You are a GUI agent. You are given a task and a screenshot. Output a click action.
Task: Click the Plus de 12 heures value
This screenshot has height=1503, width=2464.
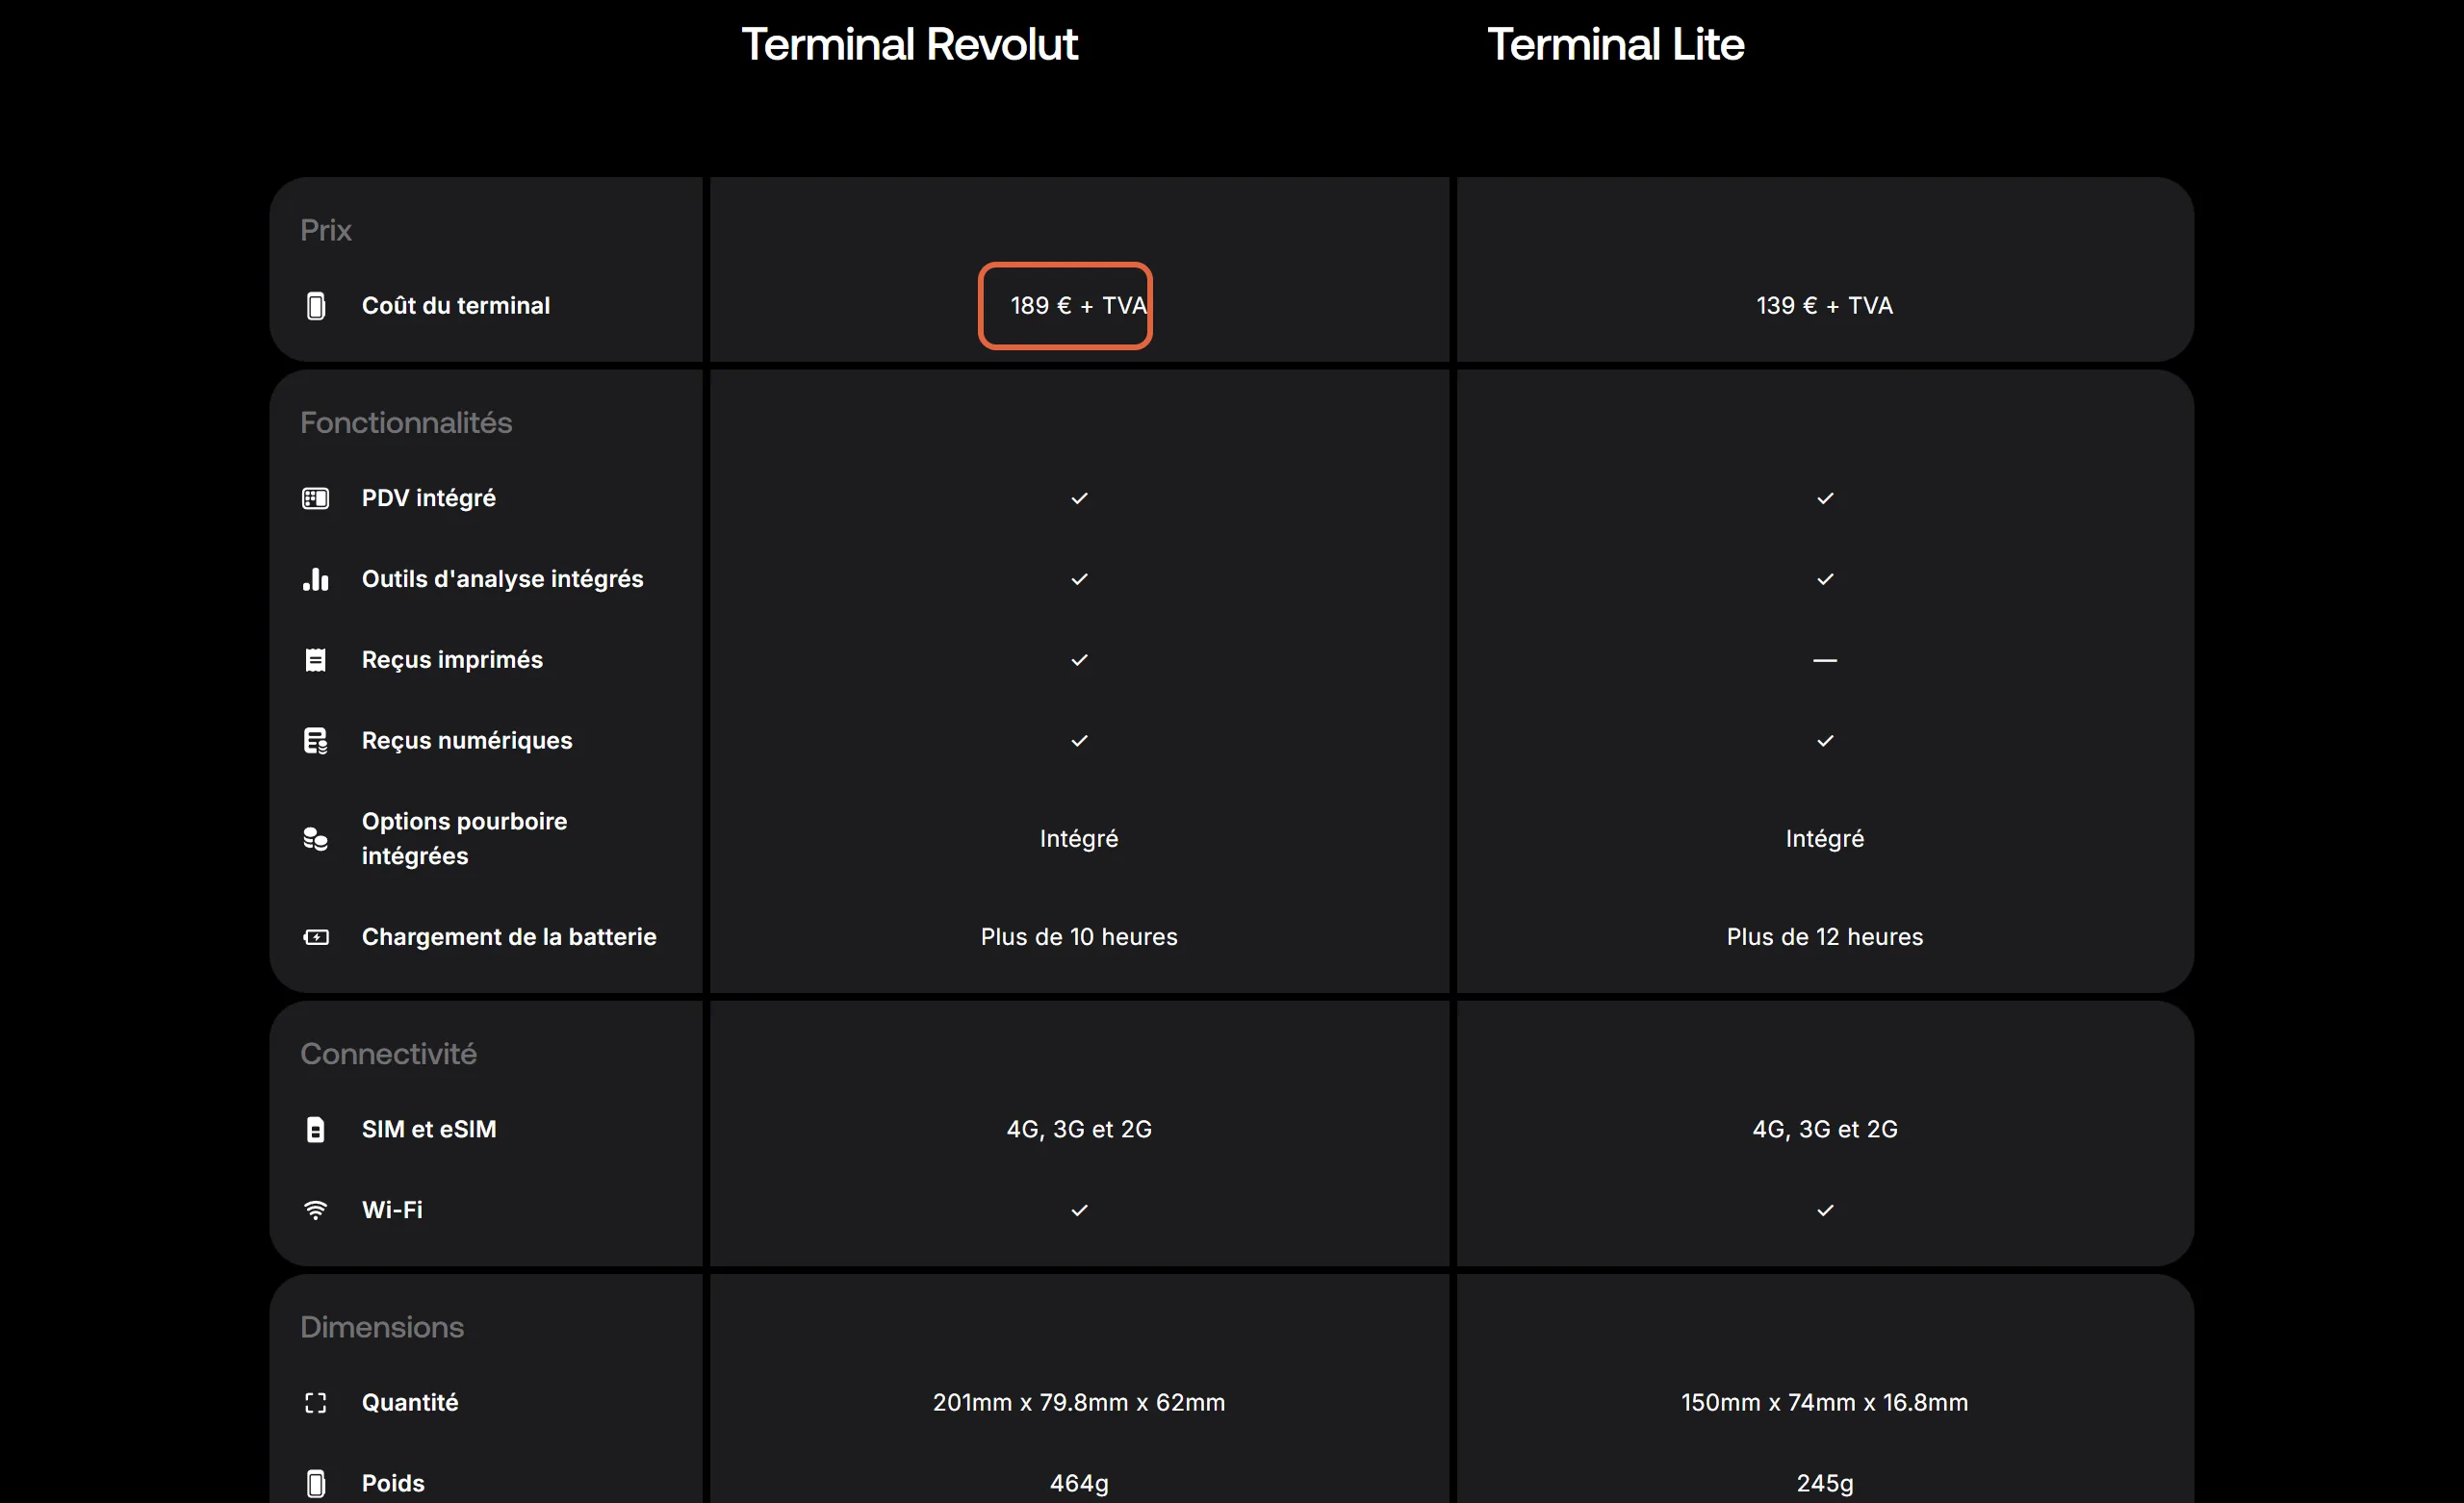pyautogui.click(x=1825, y=937)
